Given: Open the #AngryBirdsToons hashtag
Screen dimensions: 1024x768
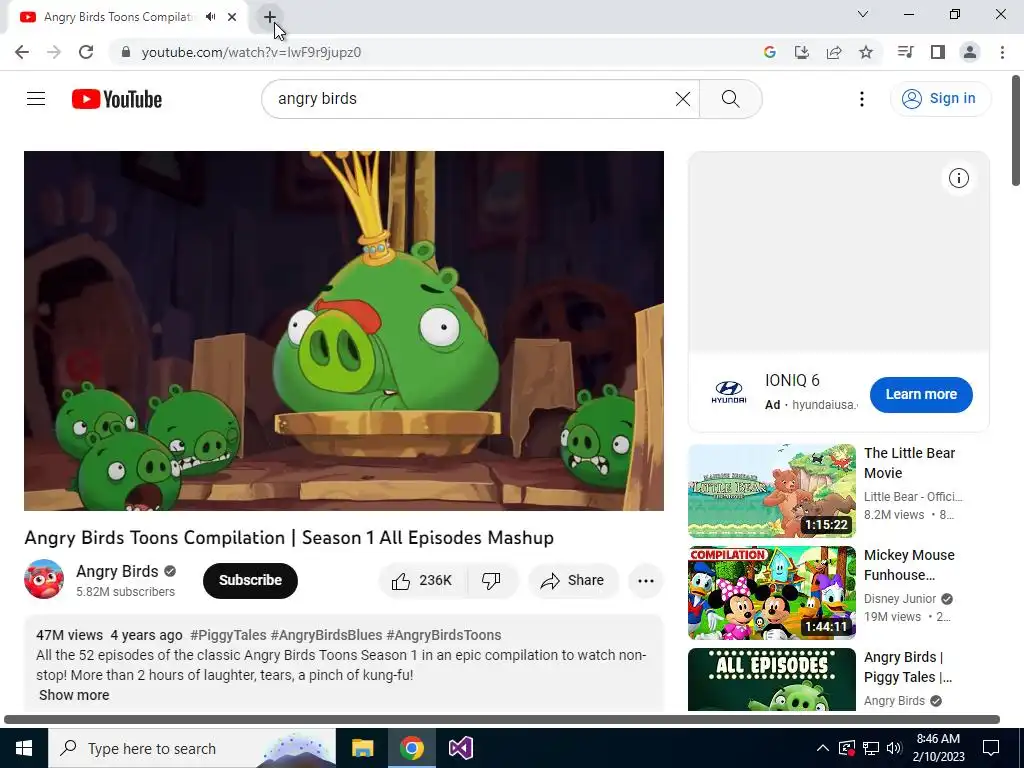Looking at the screenshot, I should [x=443, y=635].
